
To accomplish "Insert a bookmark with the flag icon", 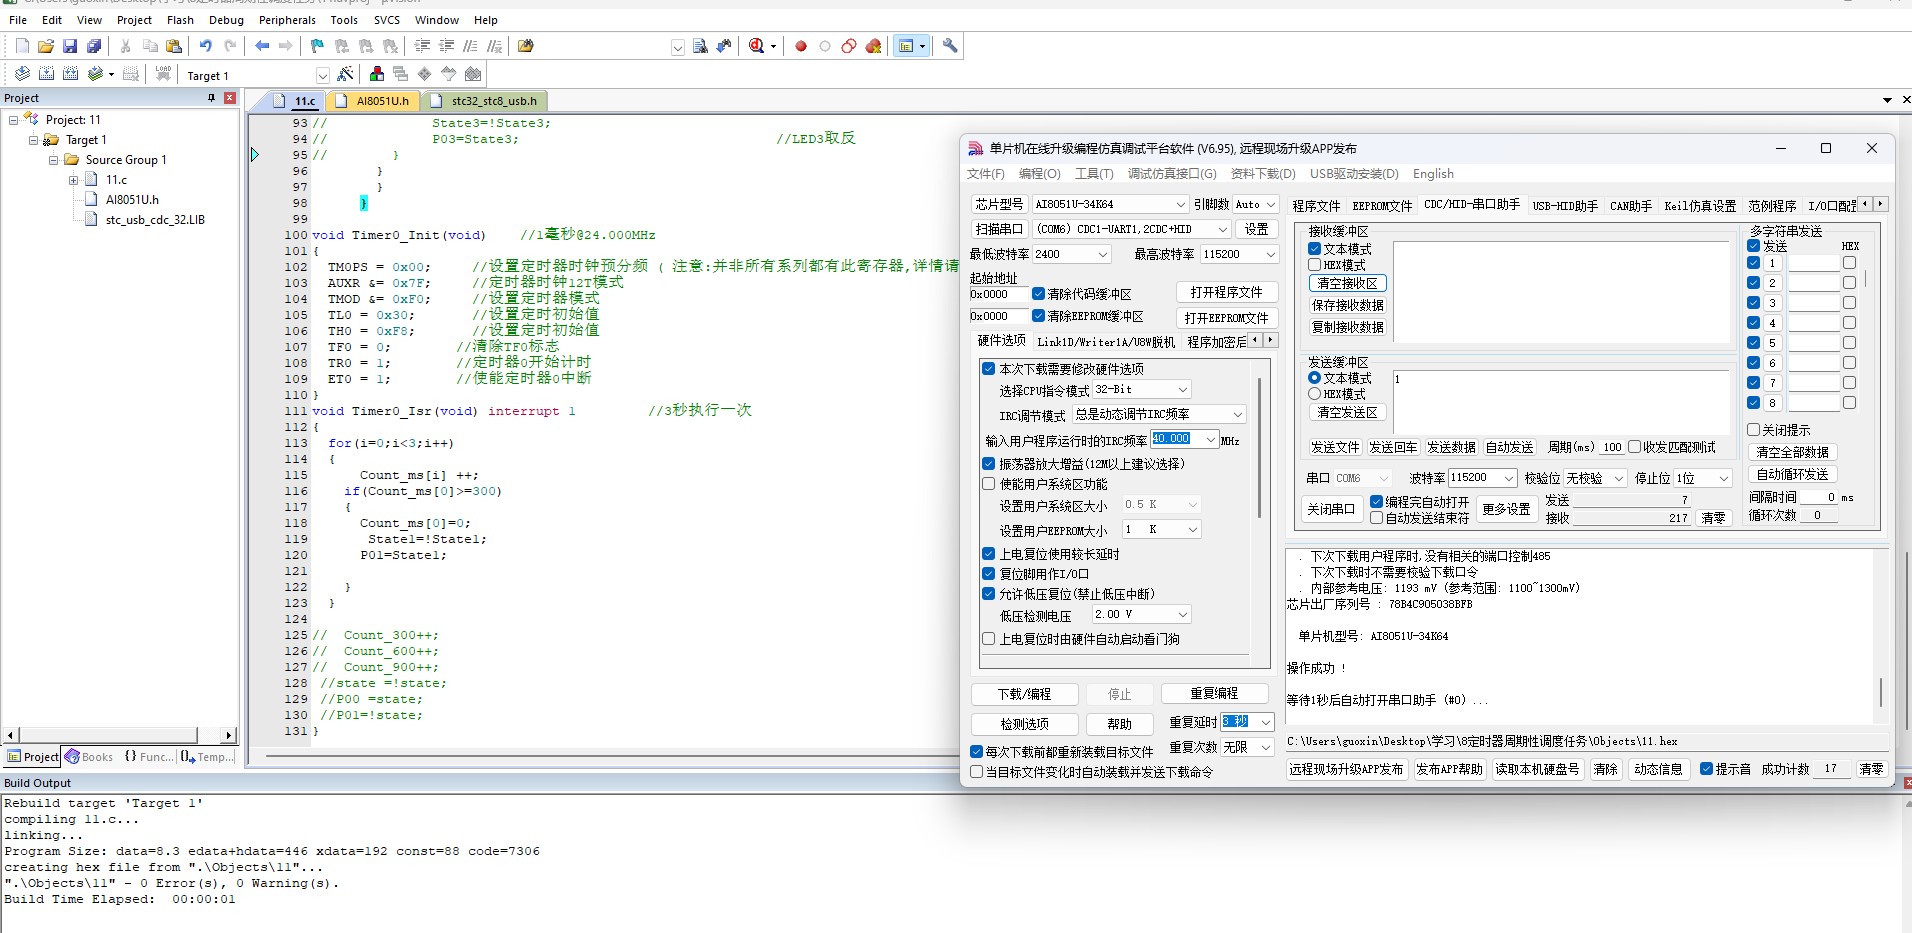I will pos(317,46).
